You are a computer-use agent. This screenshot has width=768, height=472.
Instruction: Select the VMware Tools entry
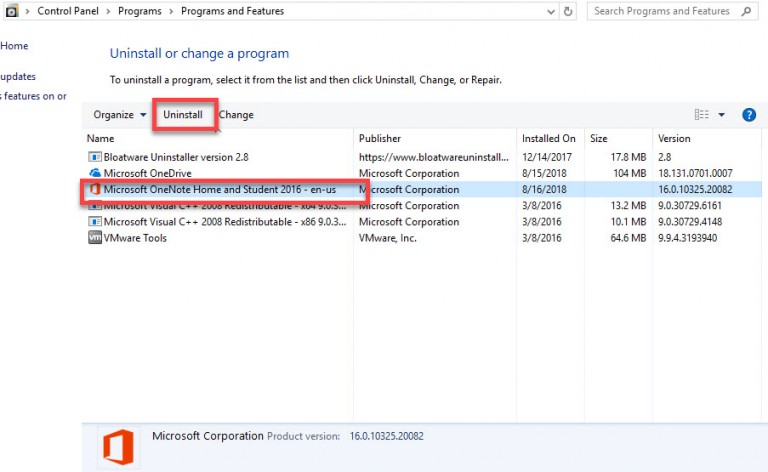click(x=135, y=238)
